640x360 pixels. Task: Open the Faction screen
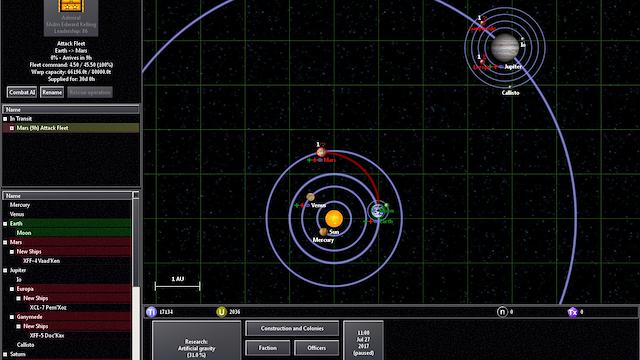[268, 348]
